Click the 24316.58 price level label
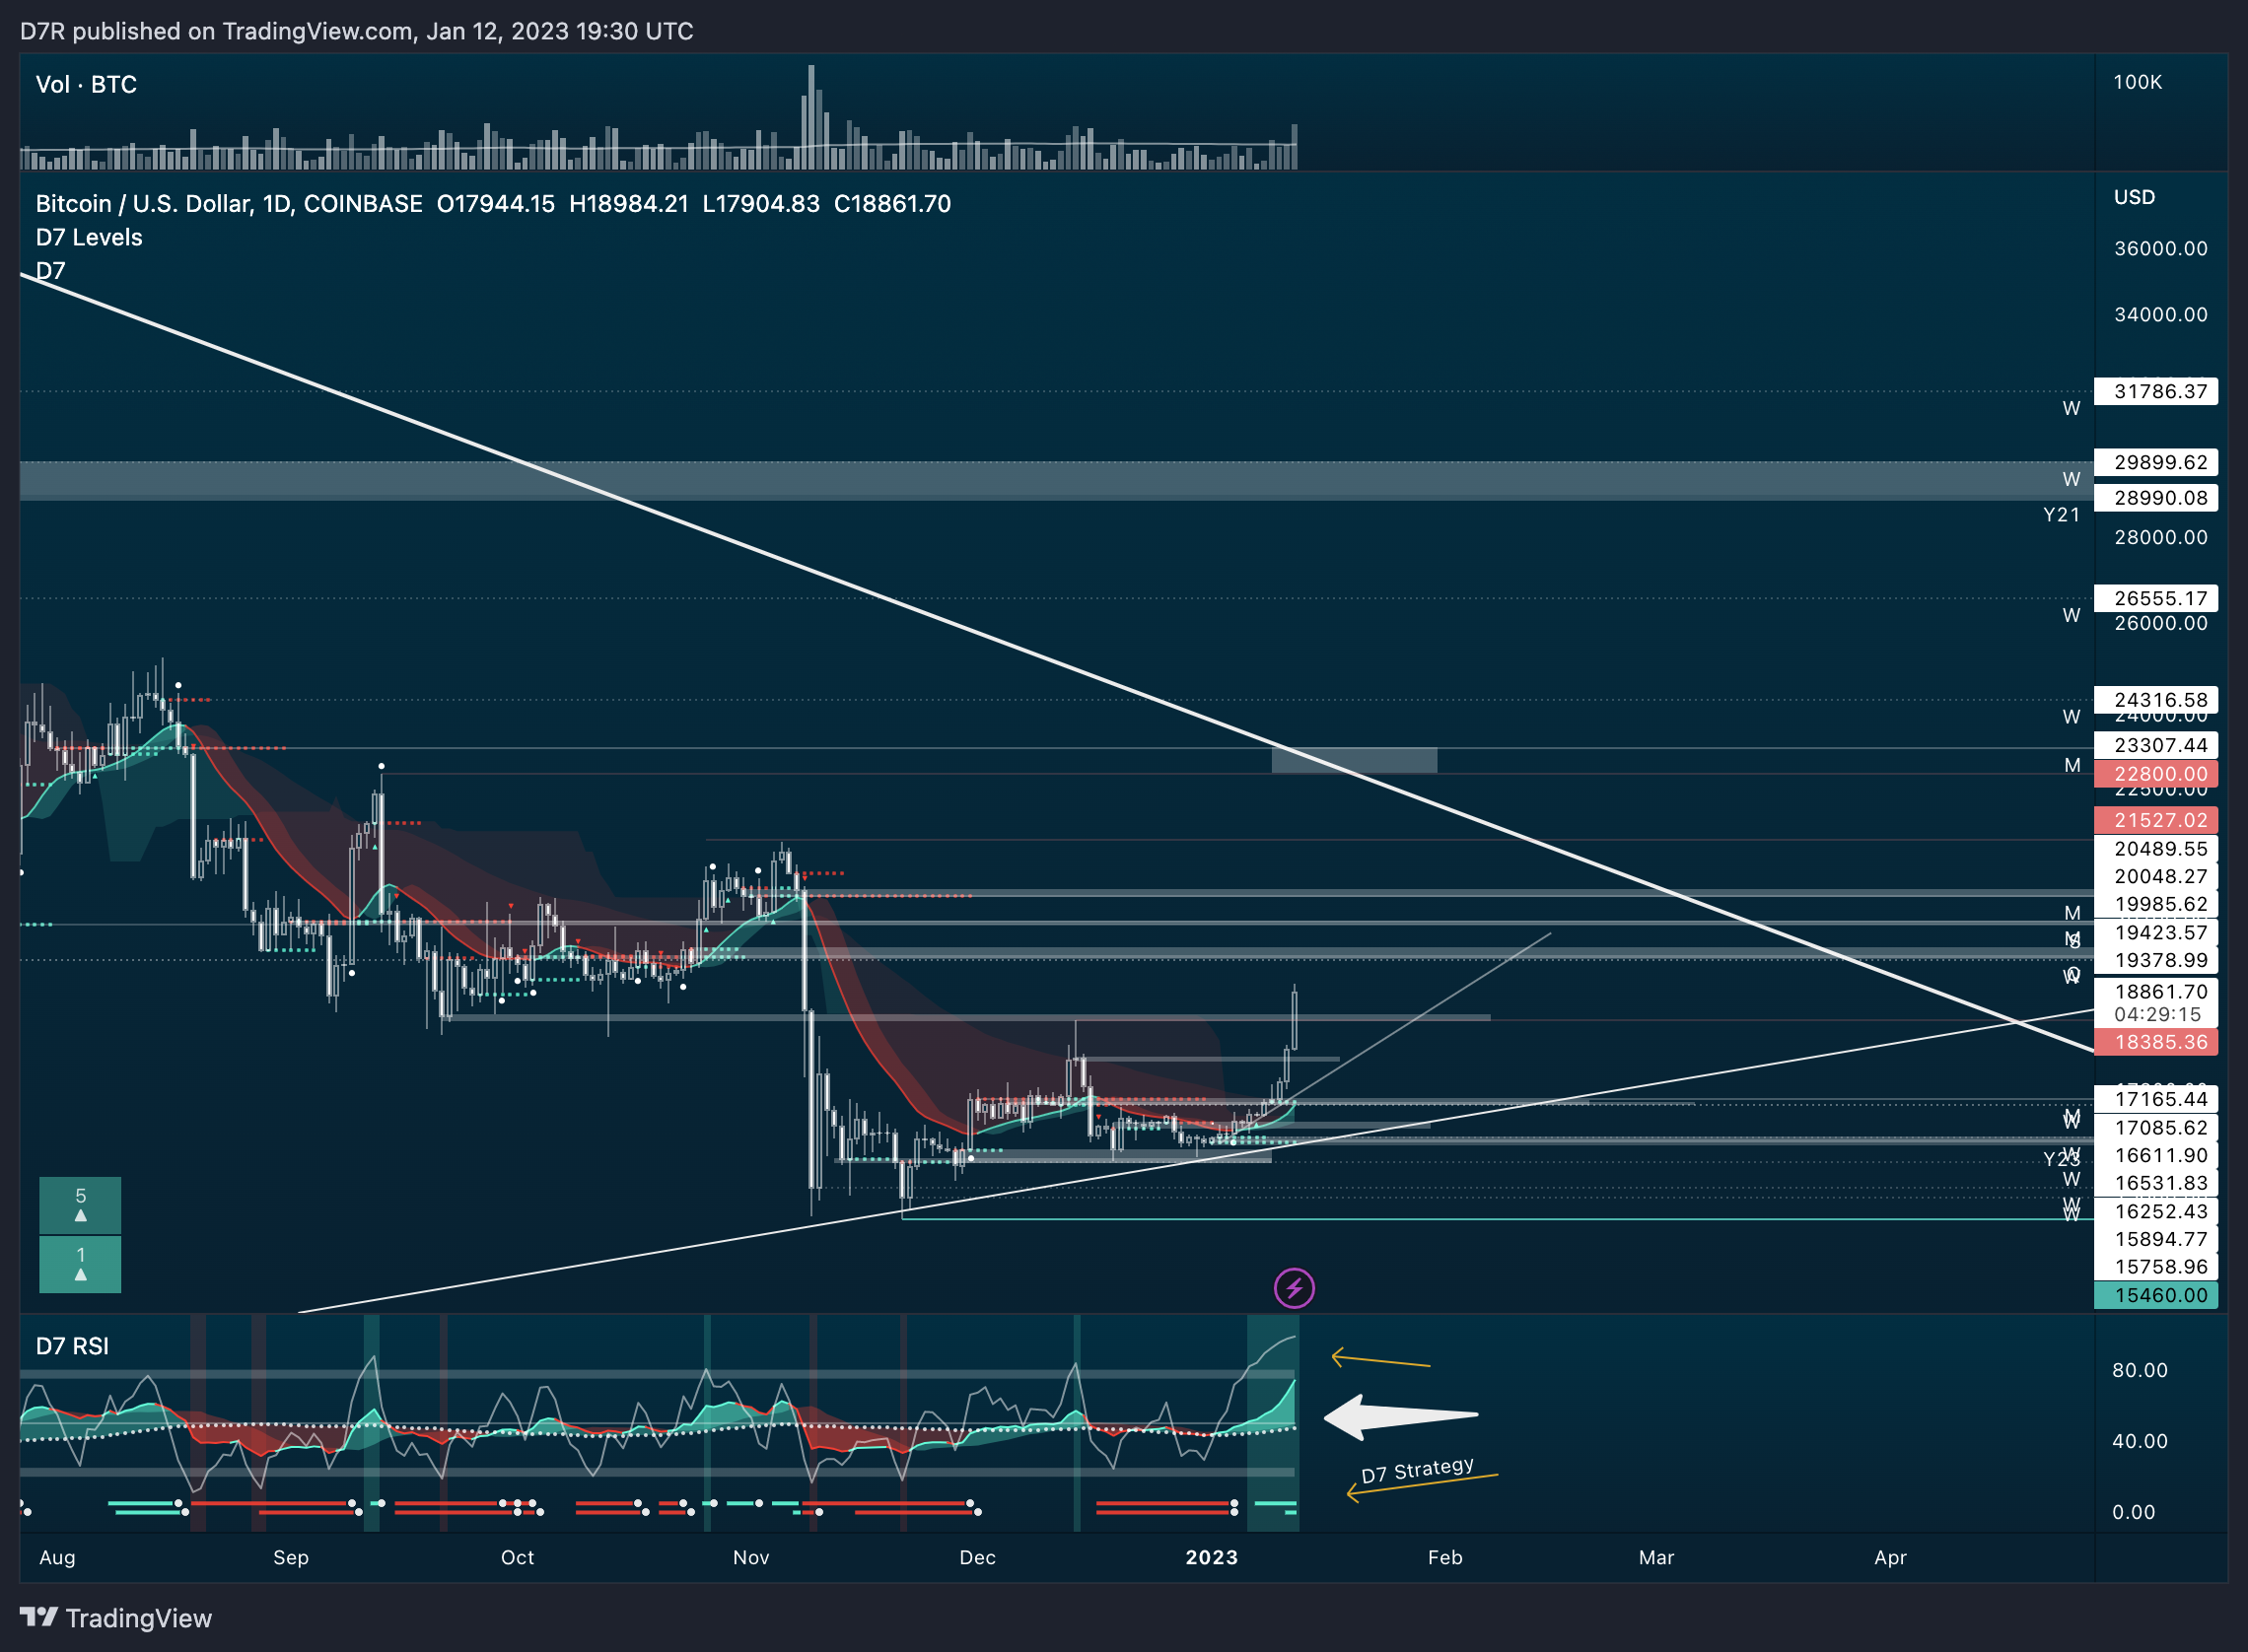Viewport: 2248px width, 1652px height. coord(2155,700)
